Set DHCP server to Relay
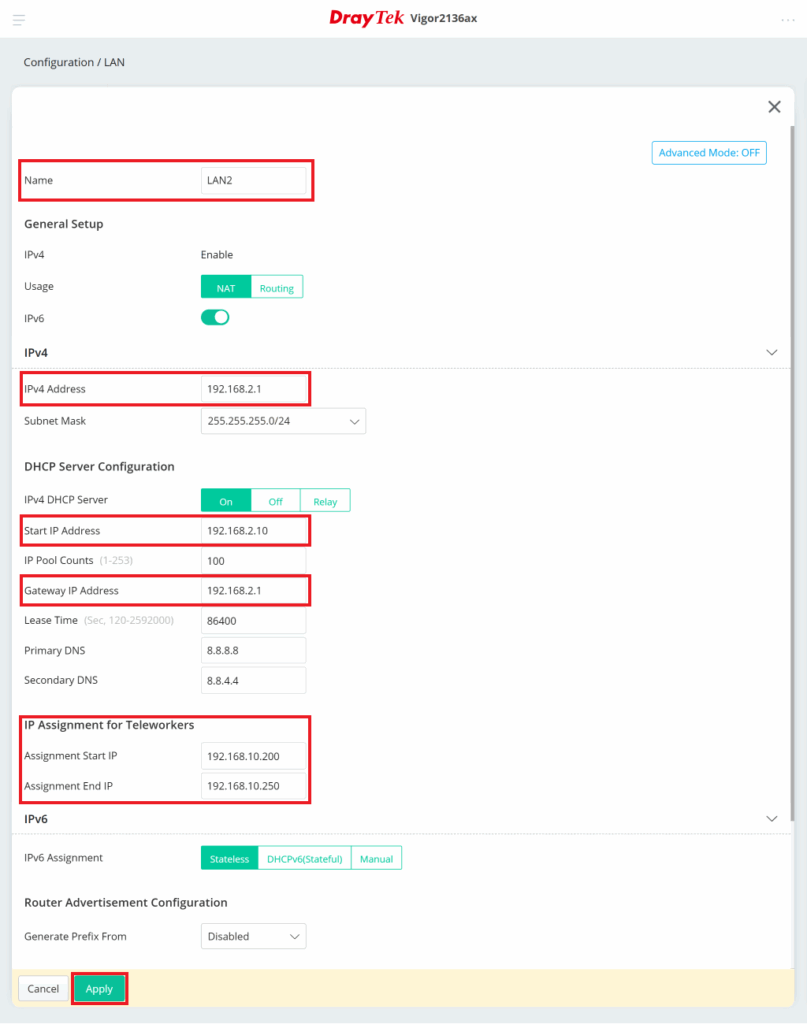Viewport: 807px width, 1024px height. pos(325,501)
